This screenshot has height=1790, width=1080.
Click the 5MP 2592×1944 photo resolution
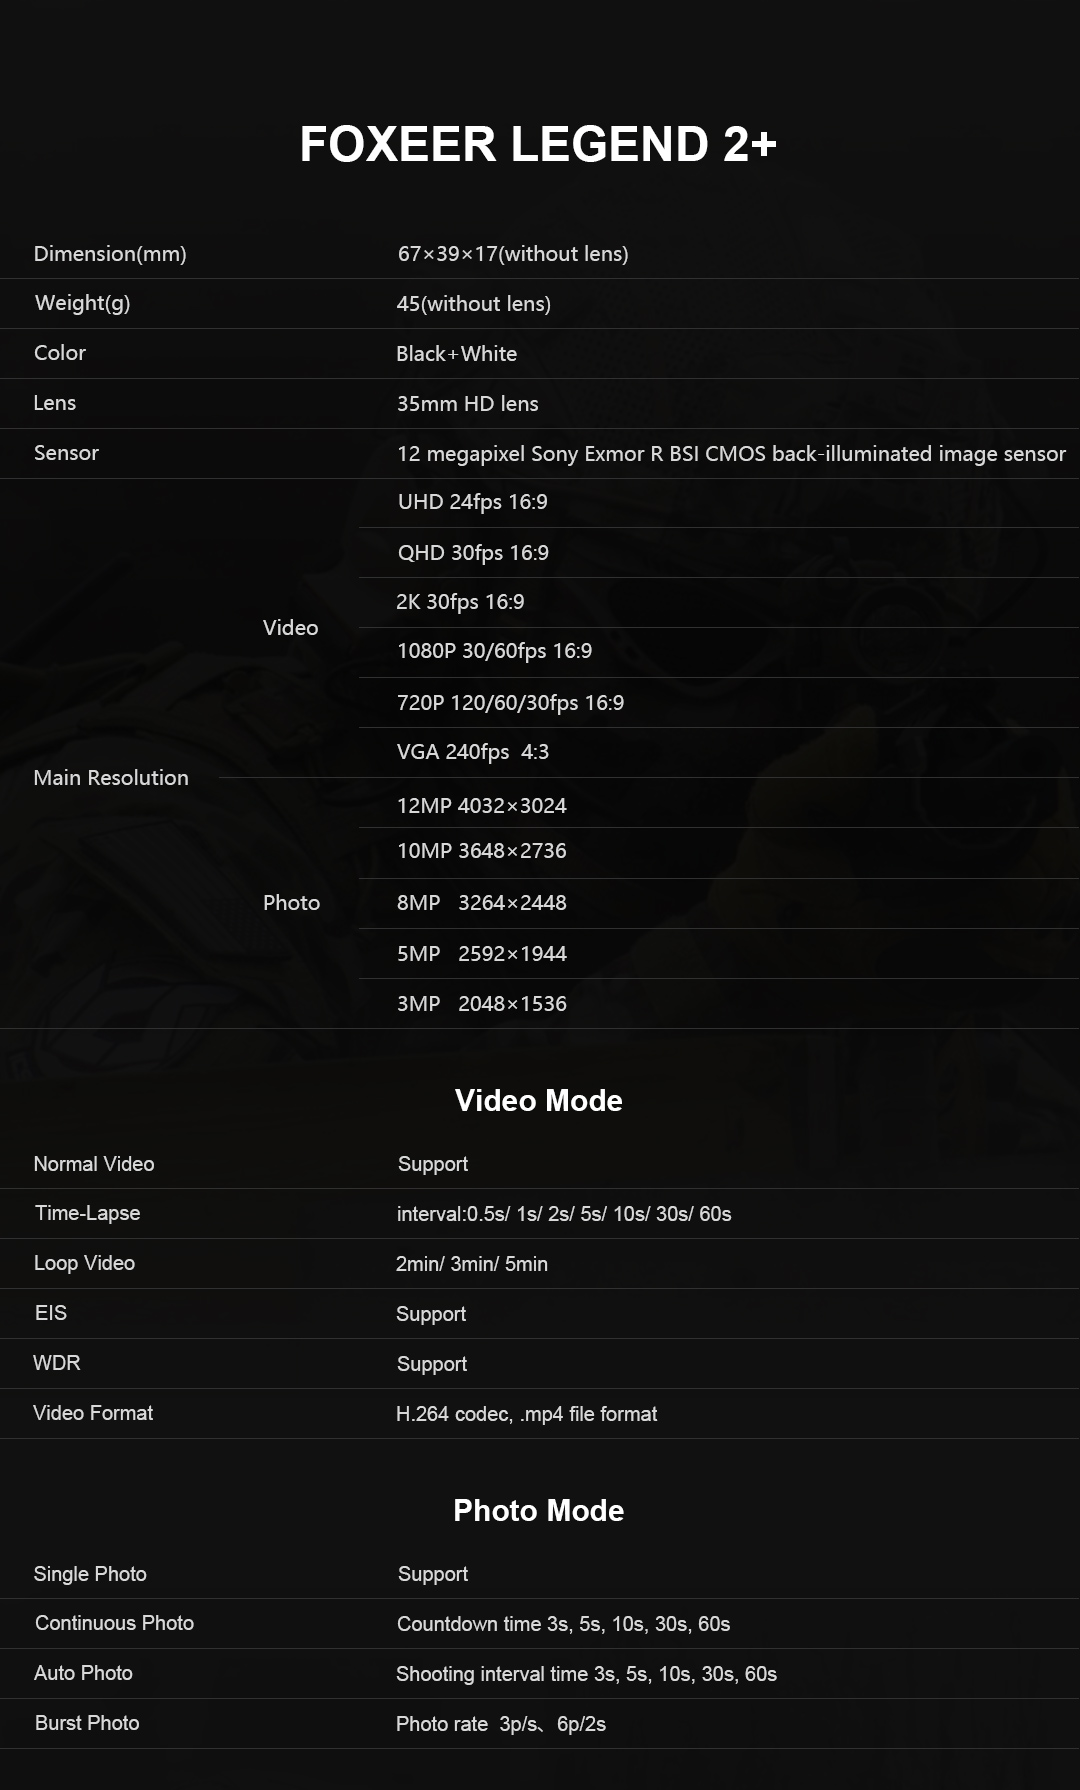pyautogui.click(x=482, y=954)
